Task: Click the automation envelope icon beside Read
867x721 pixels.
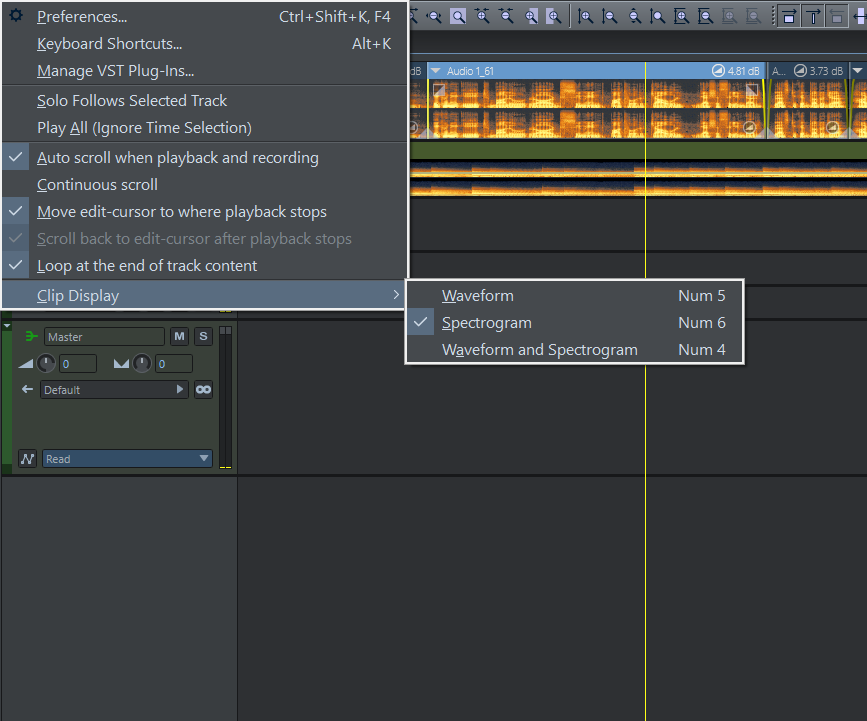Action: 27,459
